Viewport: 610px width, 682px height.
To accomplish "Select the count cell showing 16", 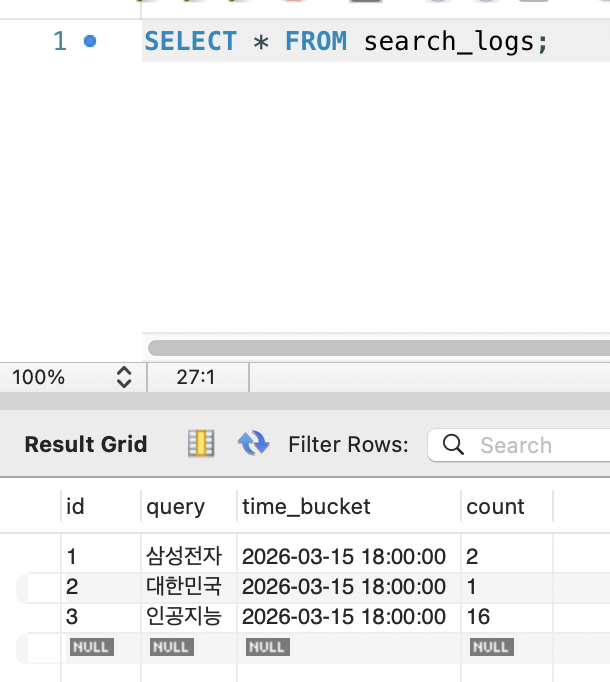I will pyautogui.click(x=479, y=616).
